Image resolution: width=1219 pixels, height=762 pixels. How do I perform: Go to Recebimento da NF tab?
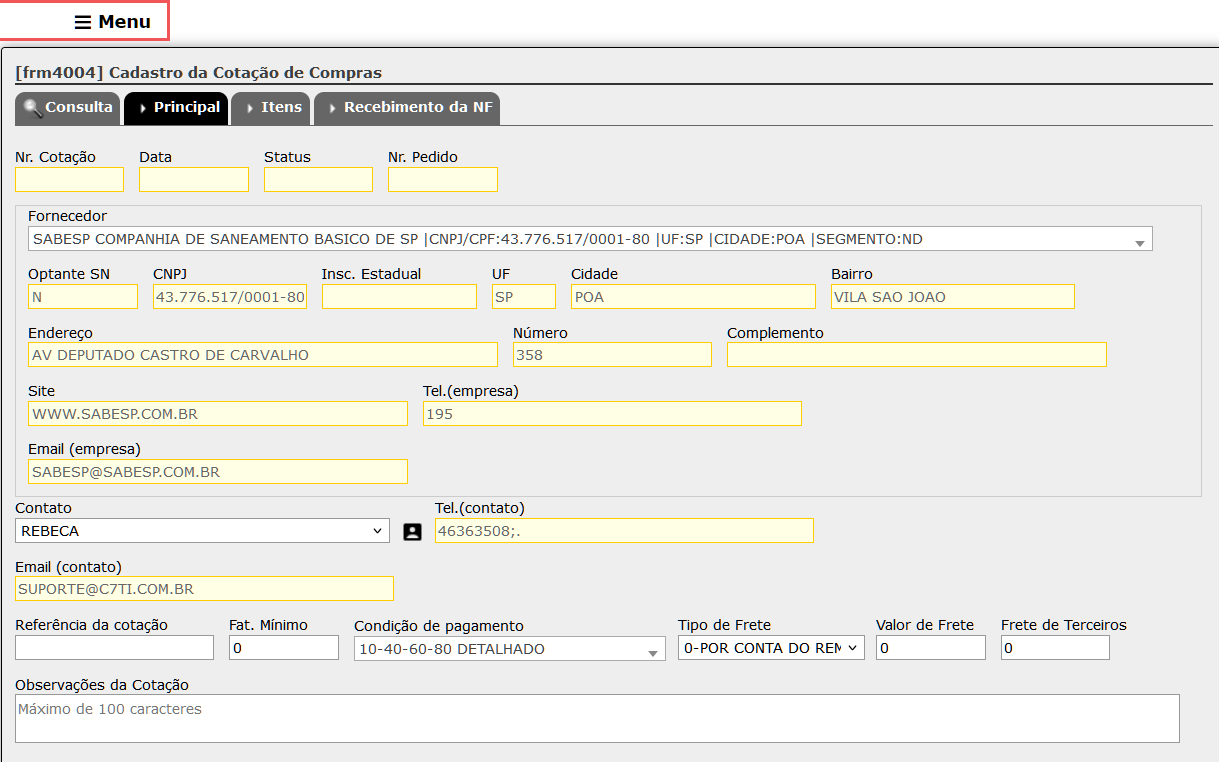tap(407, 108)
